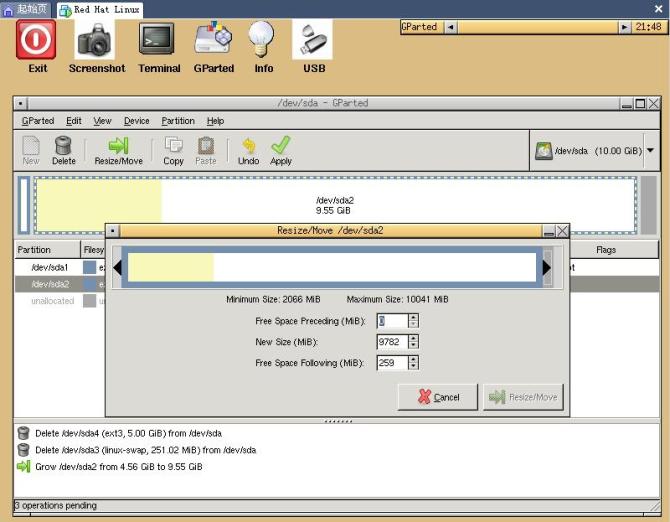Click the /dev/sda disk device icon
This screenshot has height=522, width=670.
(544, 151)
